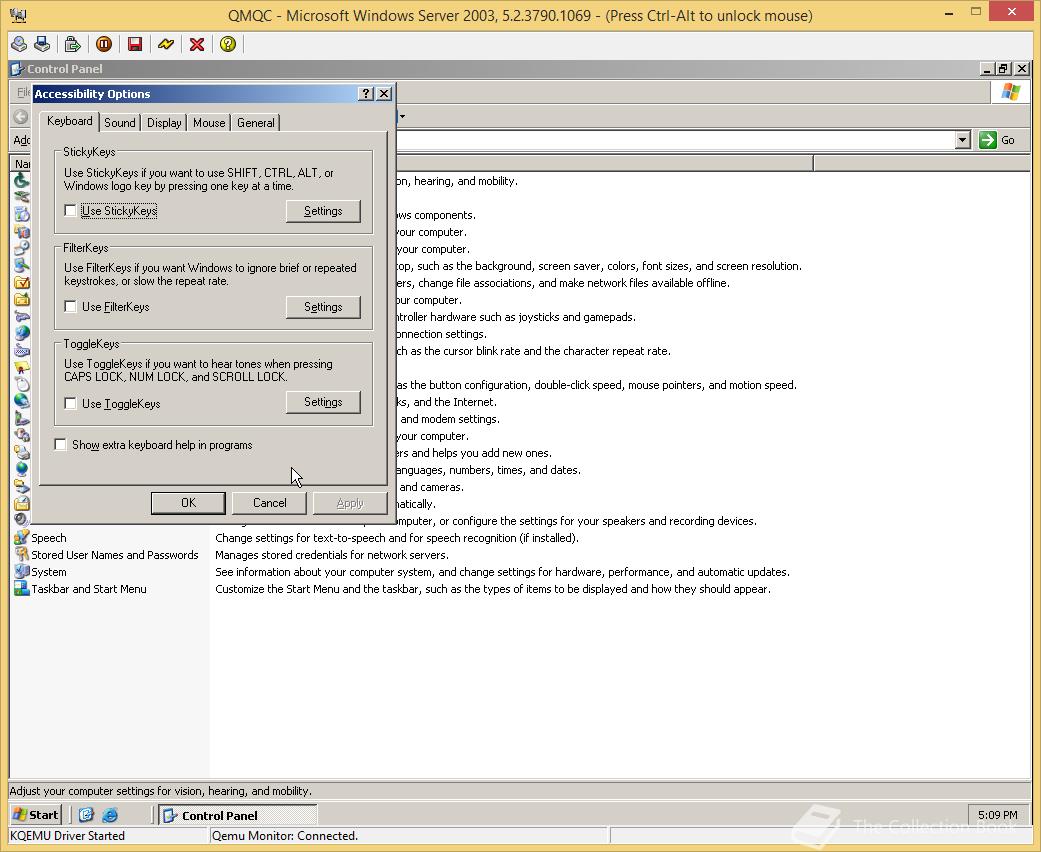Click 'Qemu Monitor: Connected.' status text

coord(285,835)
